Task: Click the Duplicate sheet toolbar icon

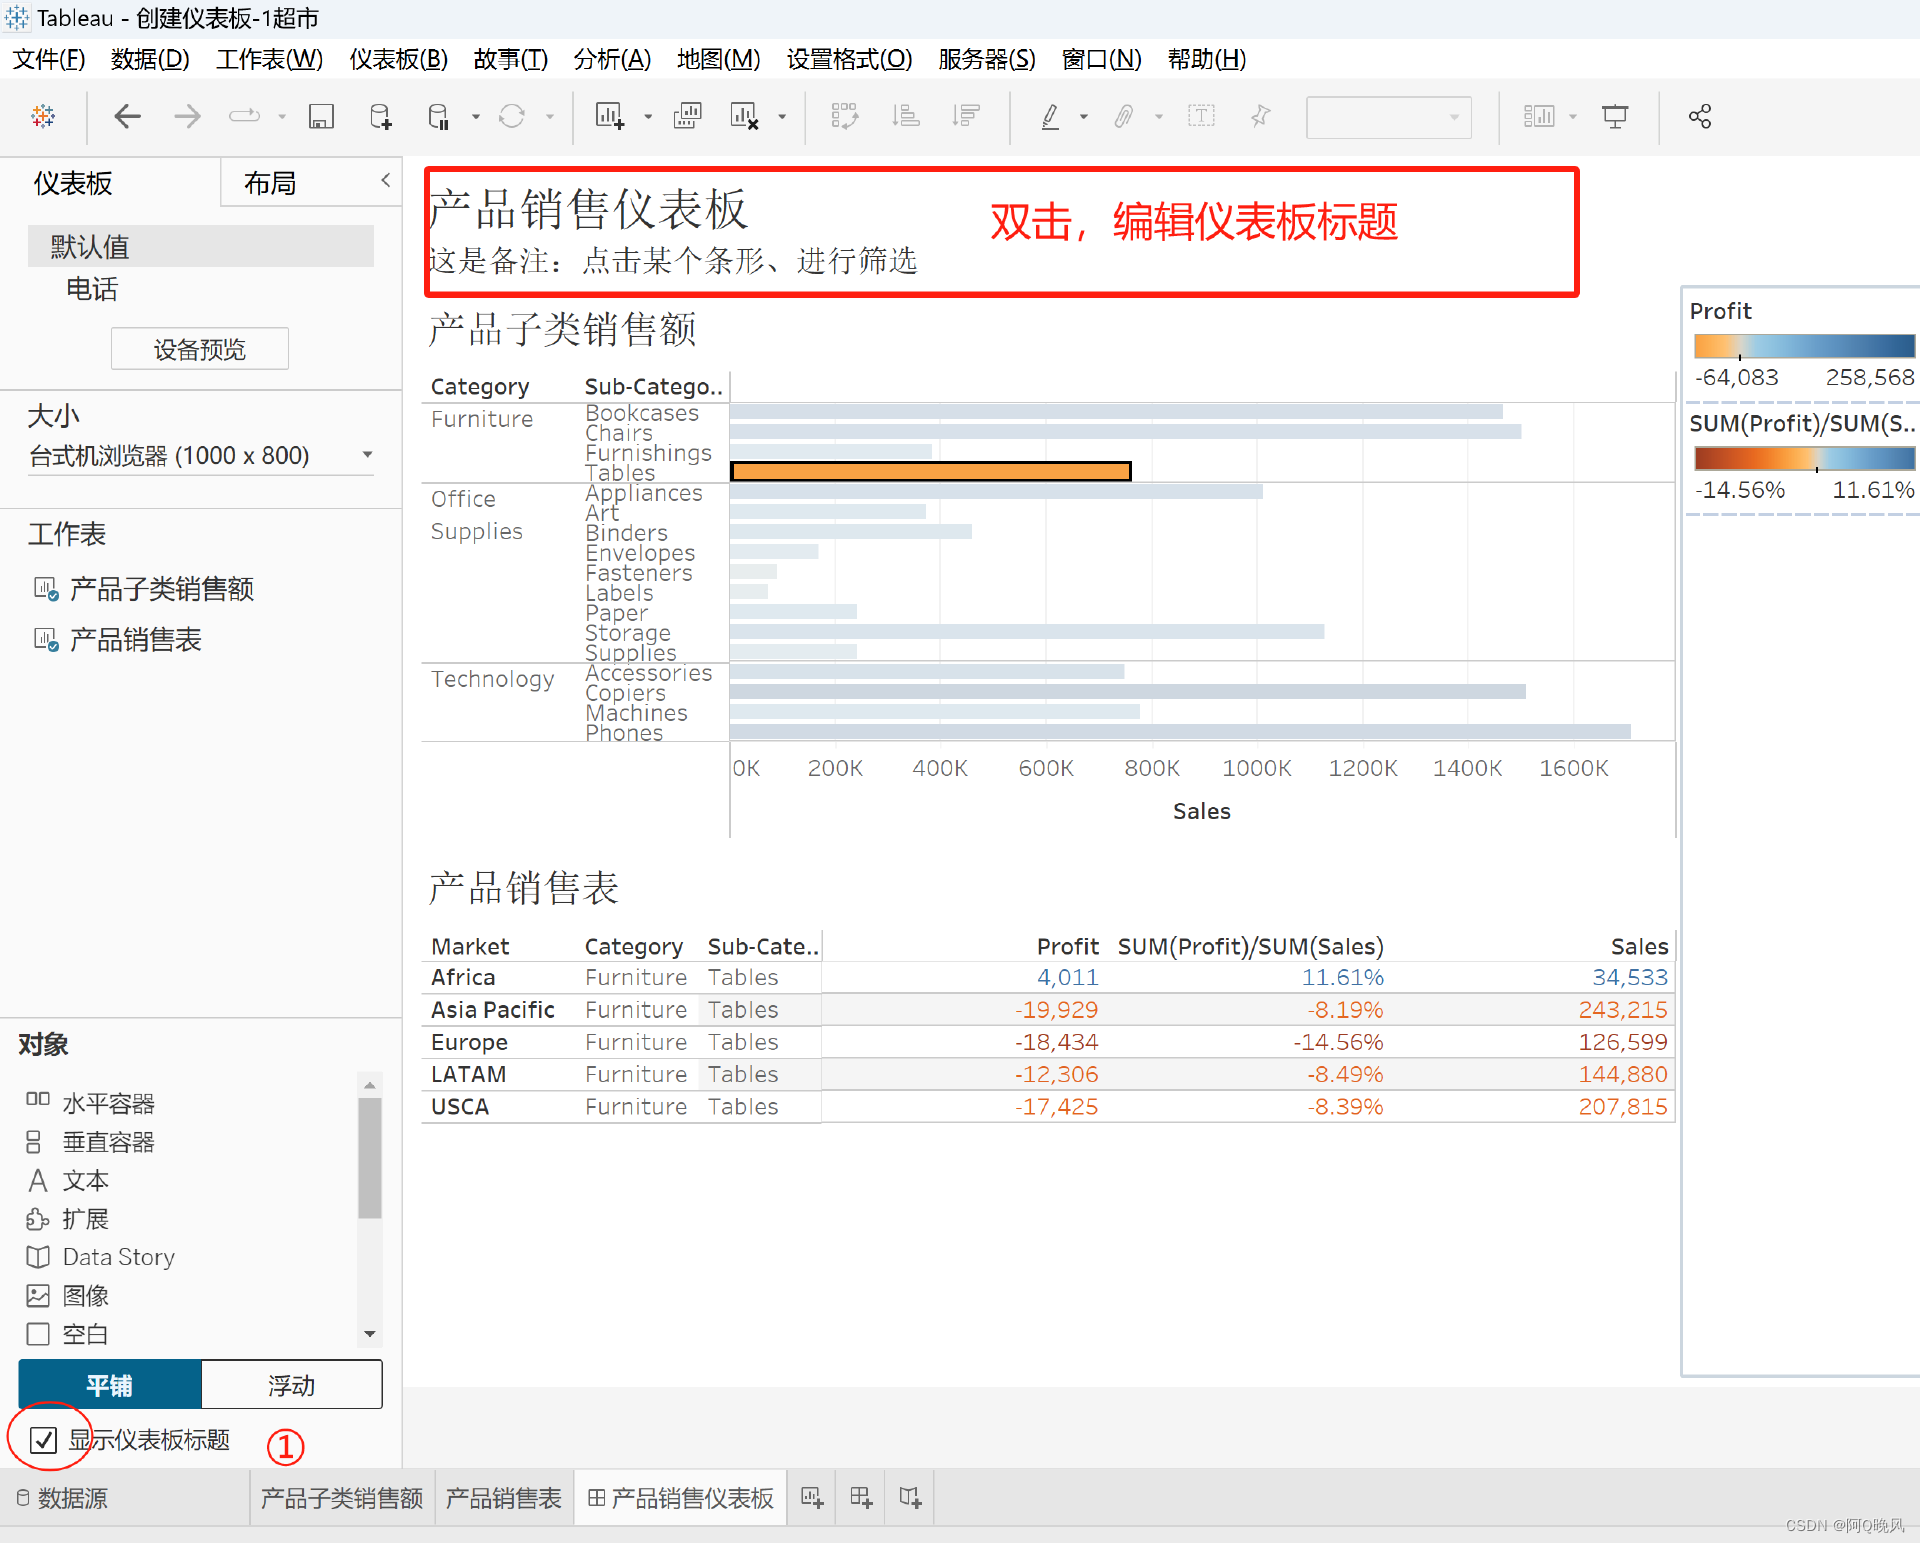Action: point(688,117)
